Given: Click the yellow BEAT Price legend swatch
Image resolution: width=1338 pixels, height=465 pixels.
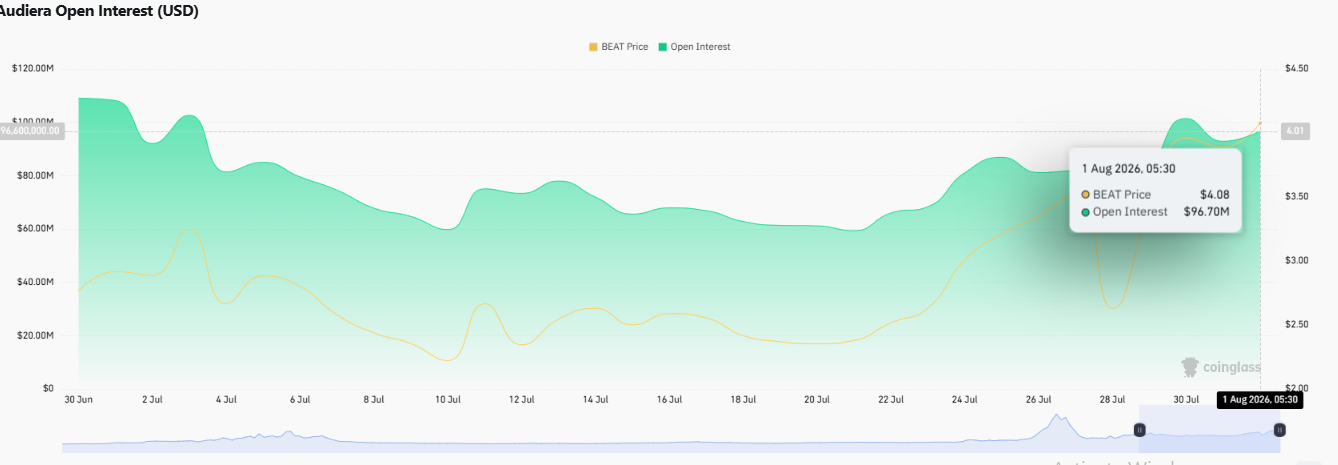Looking at the screenshot, I should [x=593, y=47].
